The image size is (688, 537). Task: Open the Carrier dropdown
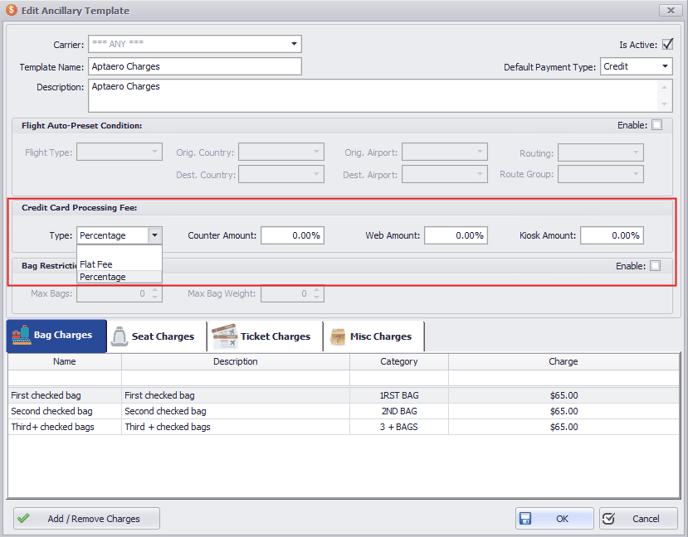[x=294, y=44]
